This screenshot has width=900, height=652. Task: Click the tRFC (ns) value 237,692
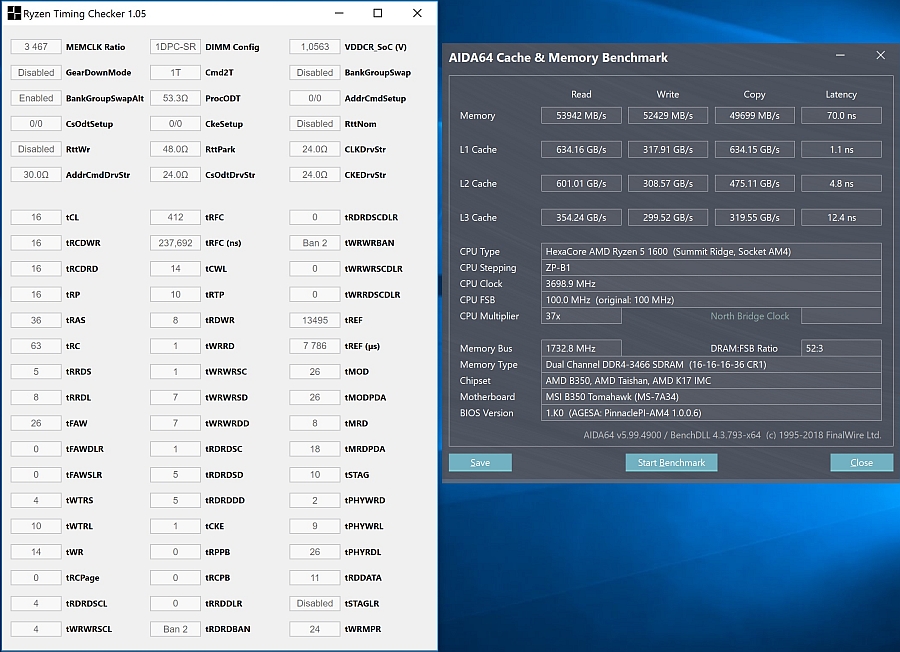176,243
